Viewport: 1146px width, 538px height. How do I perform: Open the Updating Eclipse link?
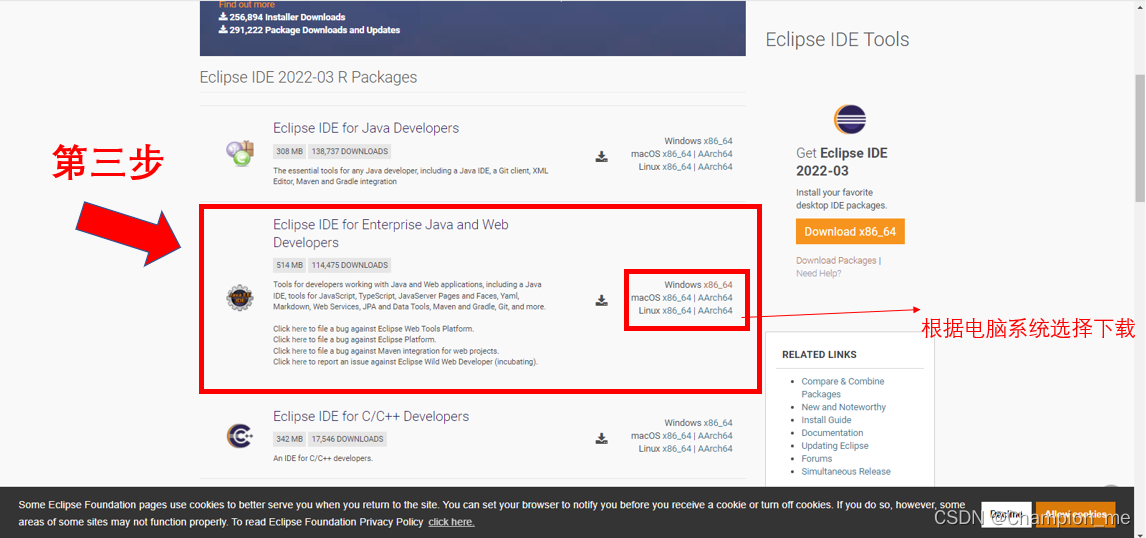835,446
